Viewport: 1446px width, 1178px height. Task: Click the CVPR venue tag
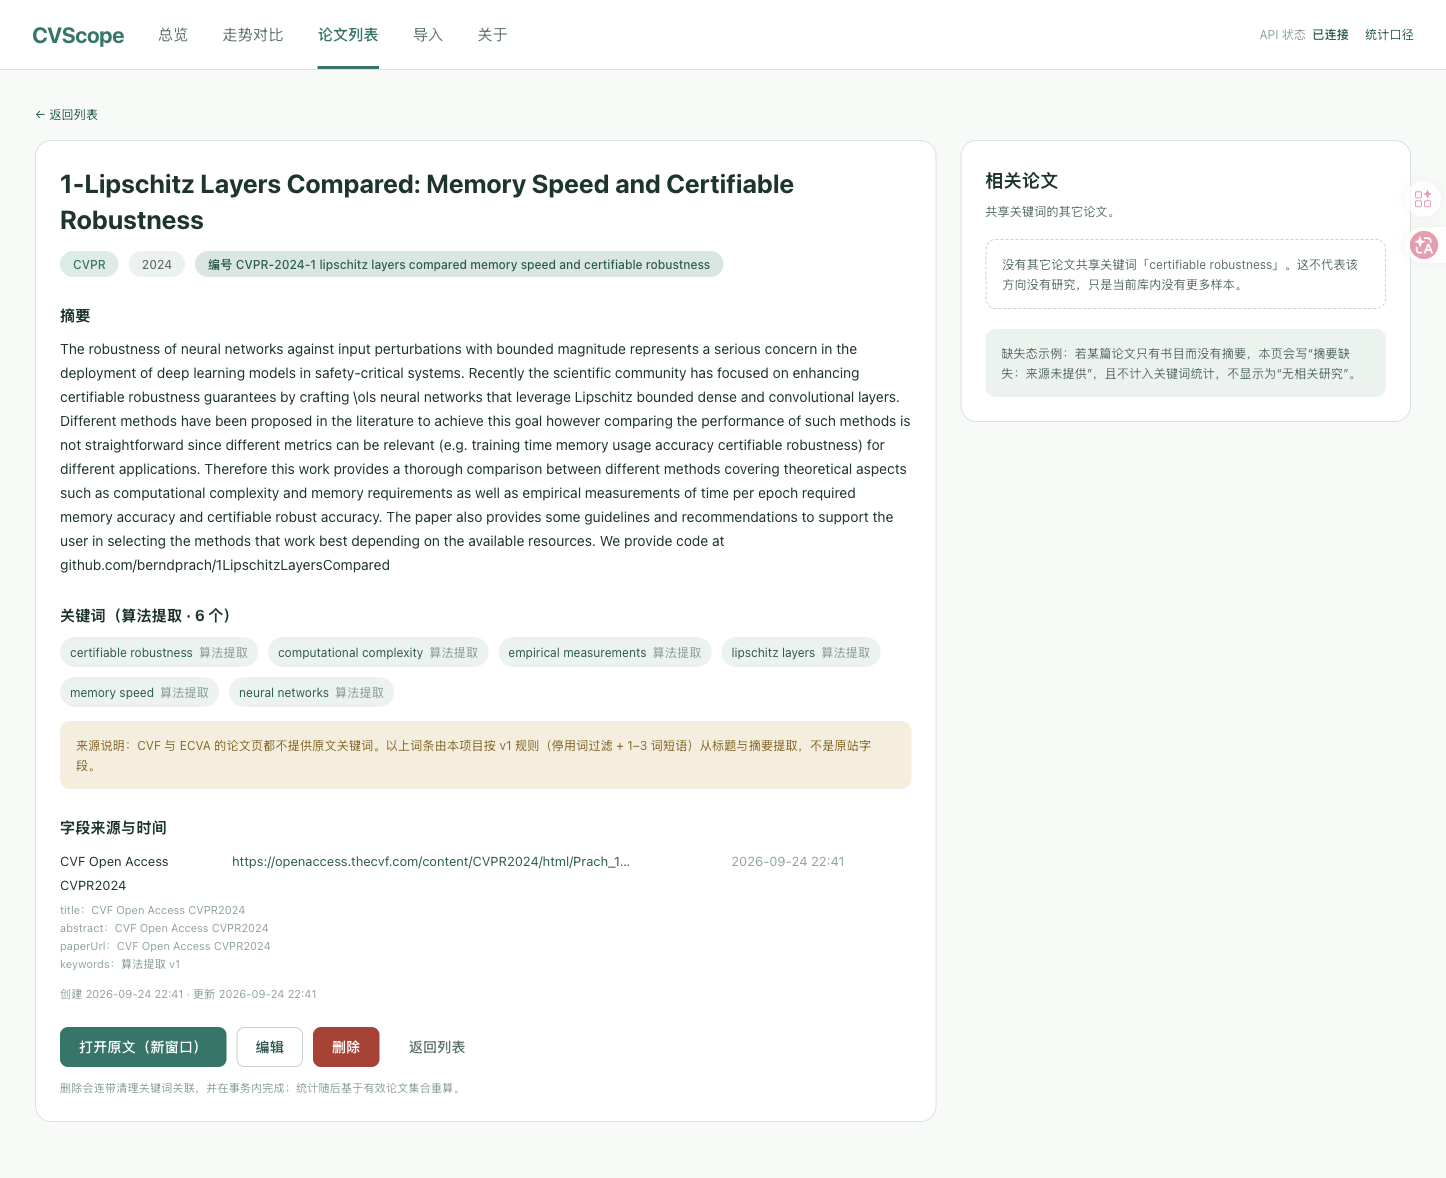click(x=89, y=265)
